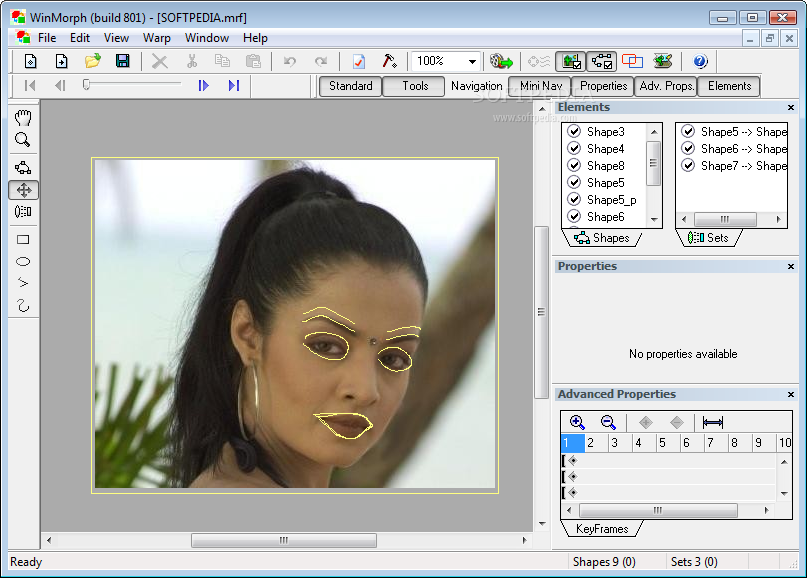Open the Help menu
The height and width of the screenshot is (578, 807).
coord(255,38)
